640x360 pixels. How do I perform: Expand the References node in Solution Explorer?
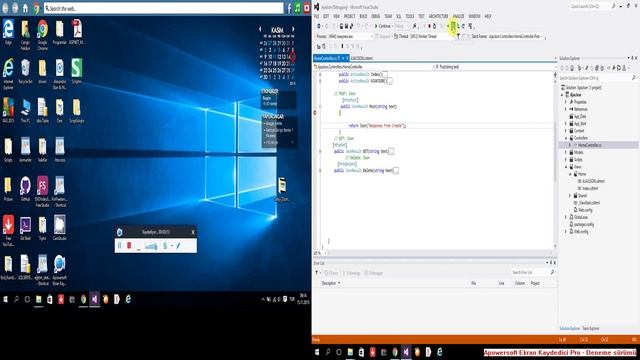click(566, 109)
